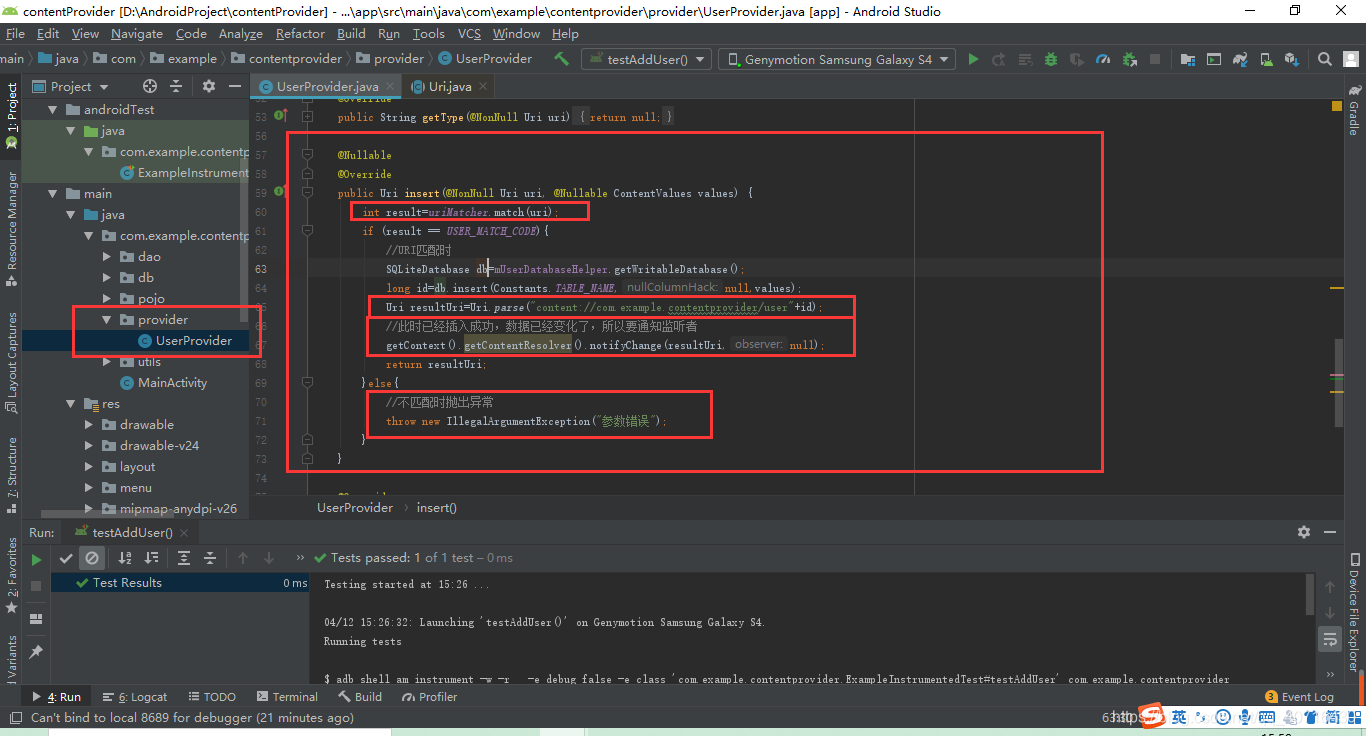The width and height of the screenshot is (1366, 736).
Task: Open the Event Log
Action: tap(1299, 697)
